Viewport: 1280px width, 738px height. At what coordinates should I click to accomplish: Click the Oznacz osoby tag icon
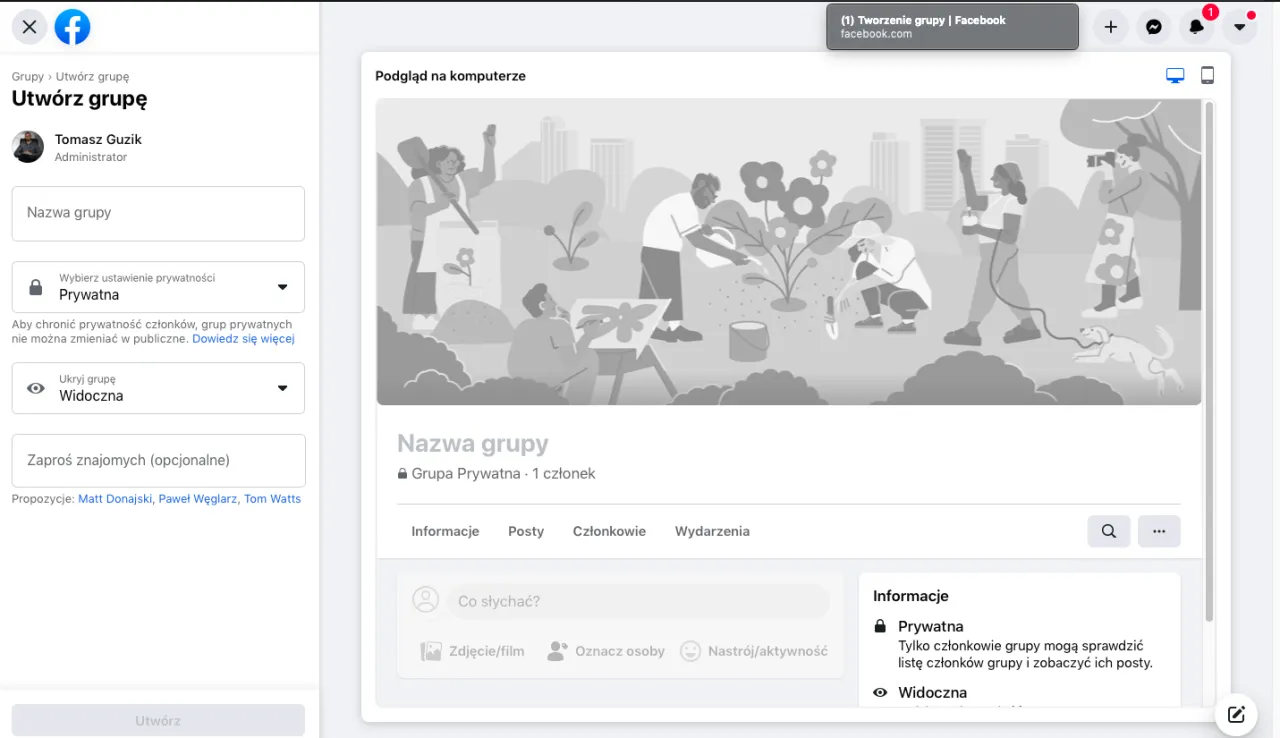[x=557, y=651]
